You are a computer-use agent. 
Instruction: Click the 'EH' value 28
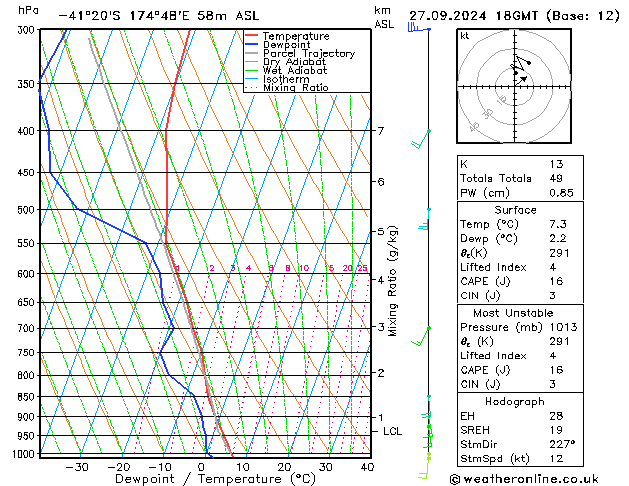tap(556, 416)
